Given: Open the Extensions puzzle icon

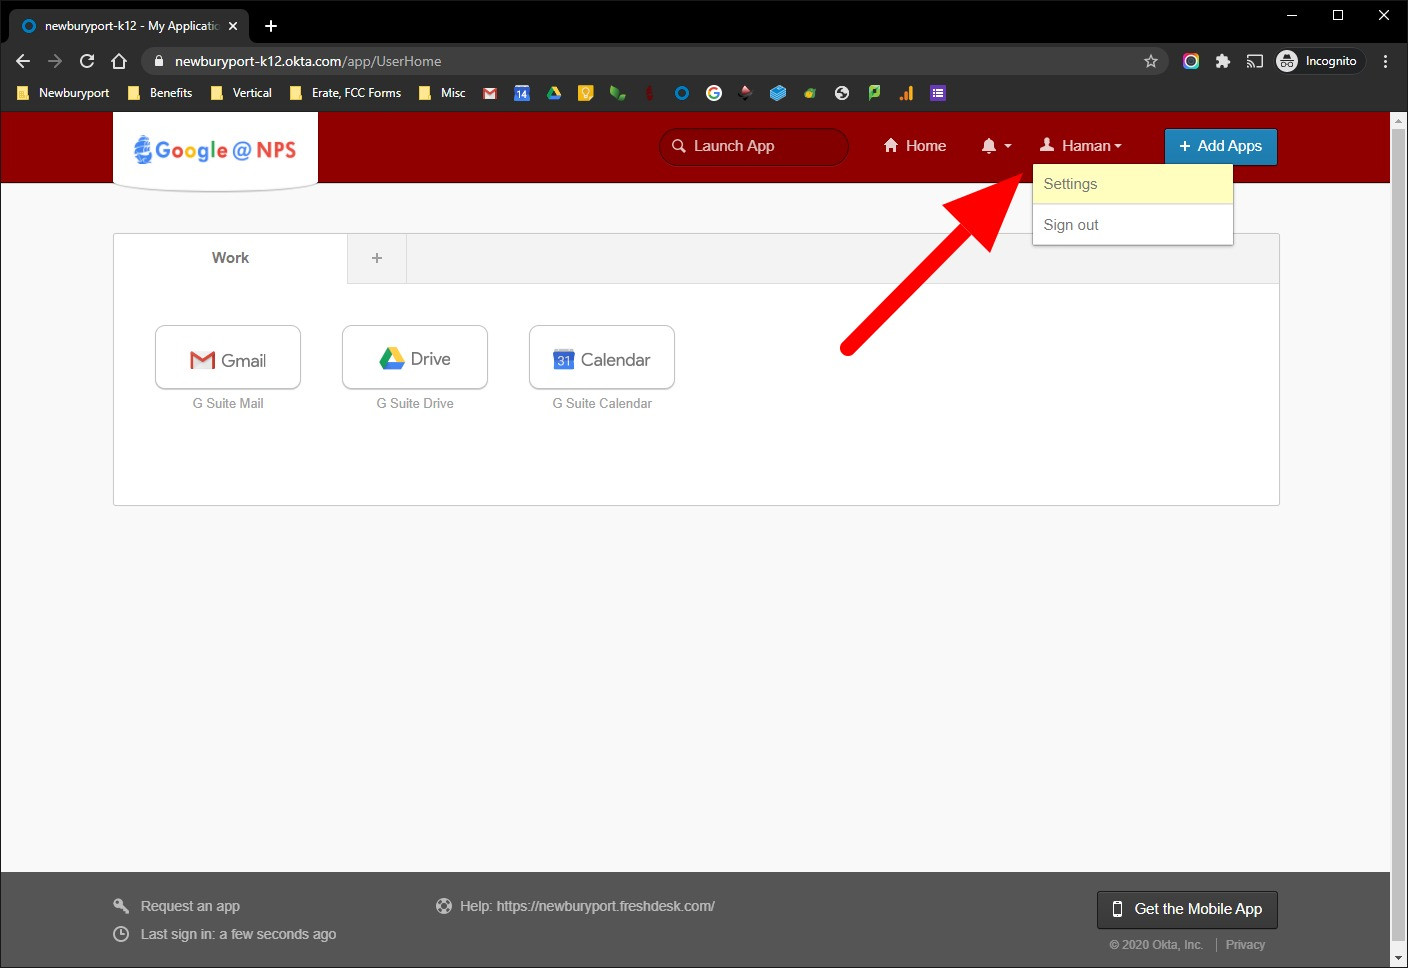Looking at the screenshot, I should 1222,61.
